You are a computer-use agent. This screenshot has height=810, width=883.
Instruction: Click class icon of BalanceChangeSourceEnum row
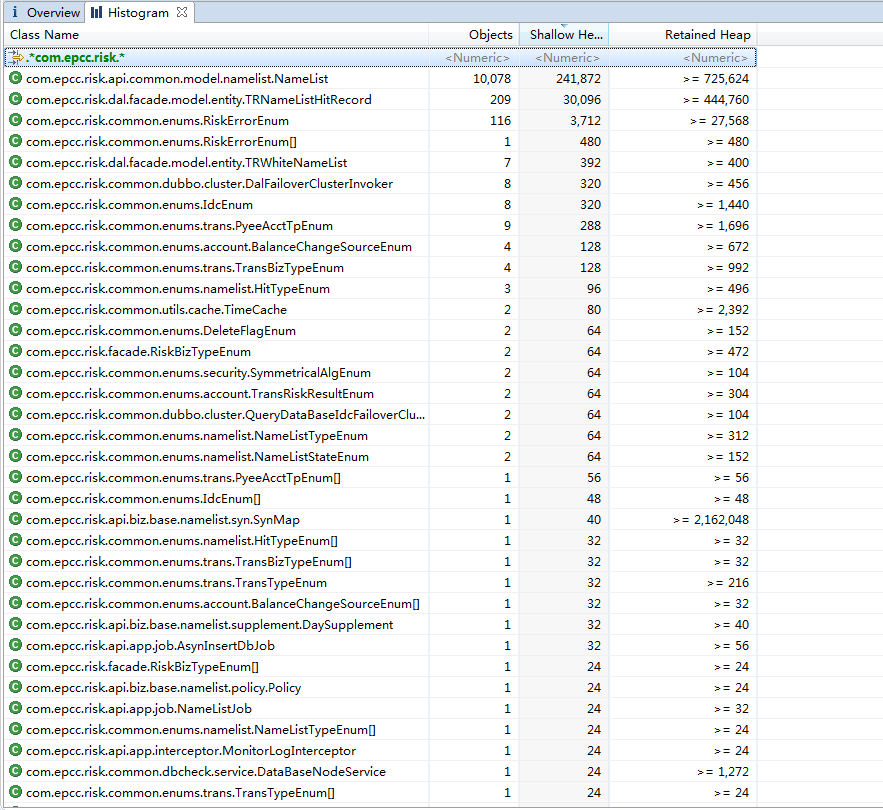point(16,246)
